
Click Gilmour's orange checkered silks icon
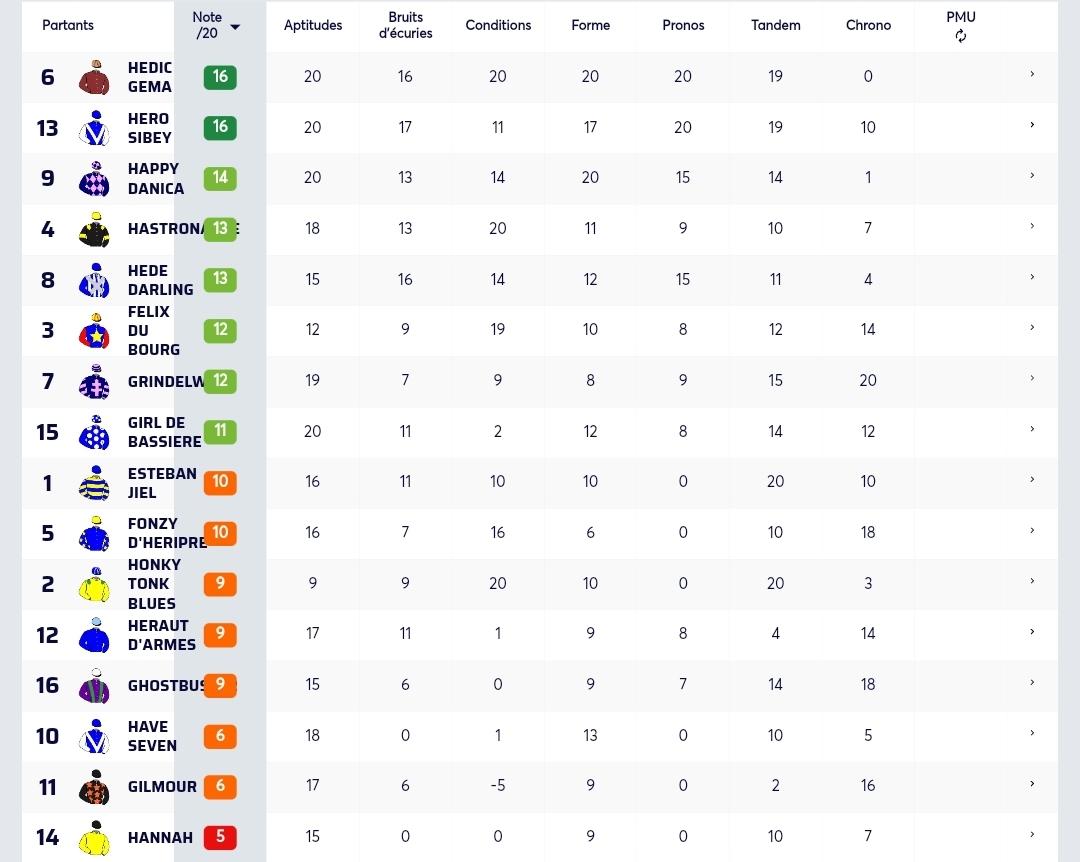[94, 787]
